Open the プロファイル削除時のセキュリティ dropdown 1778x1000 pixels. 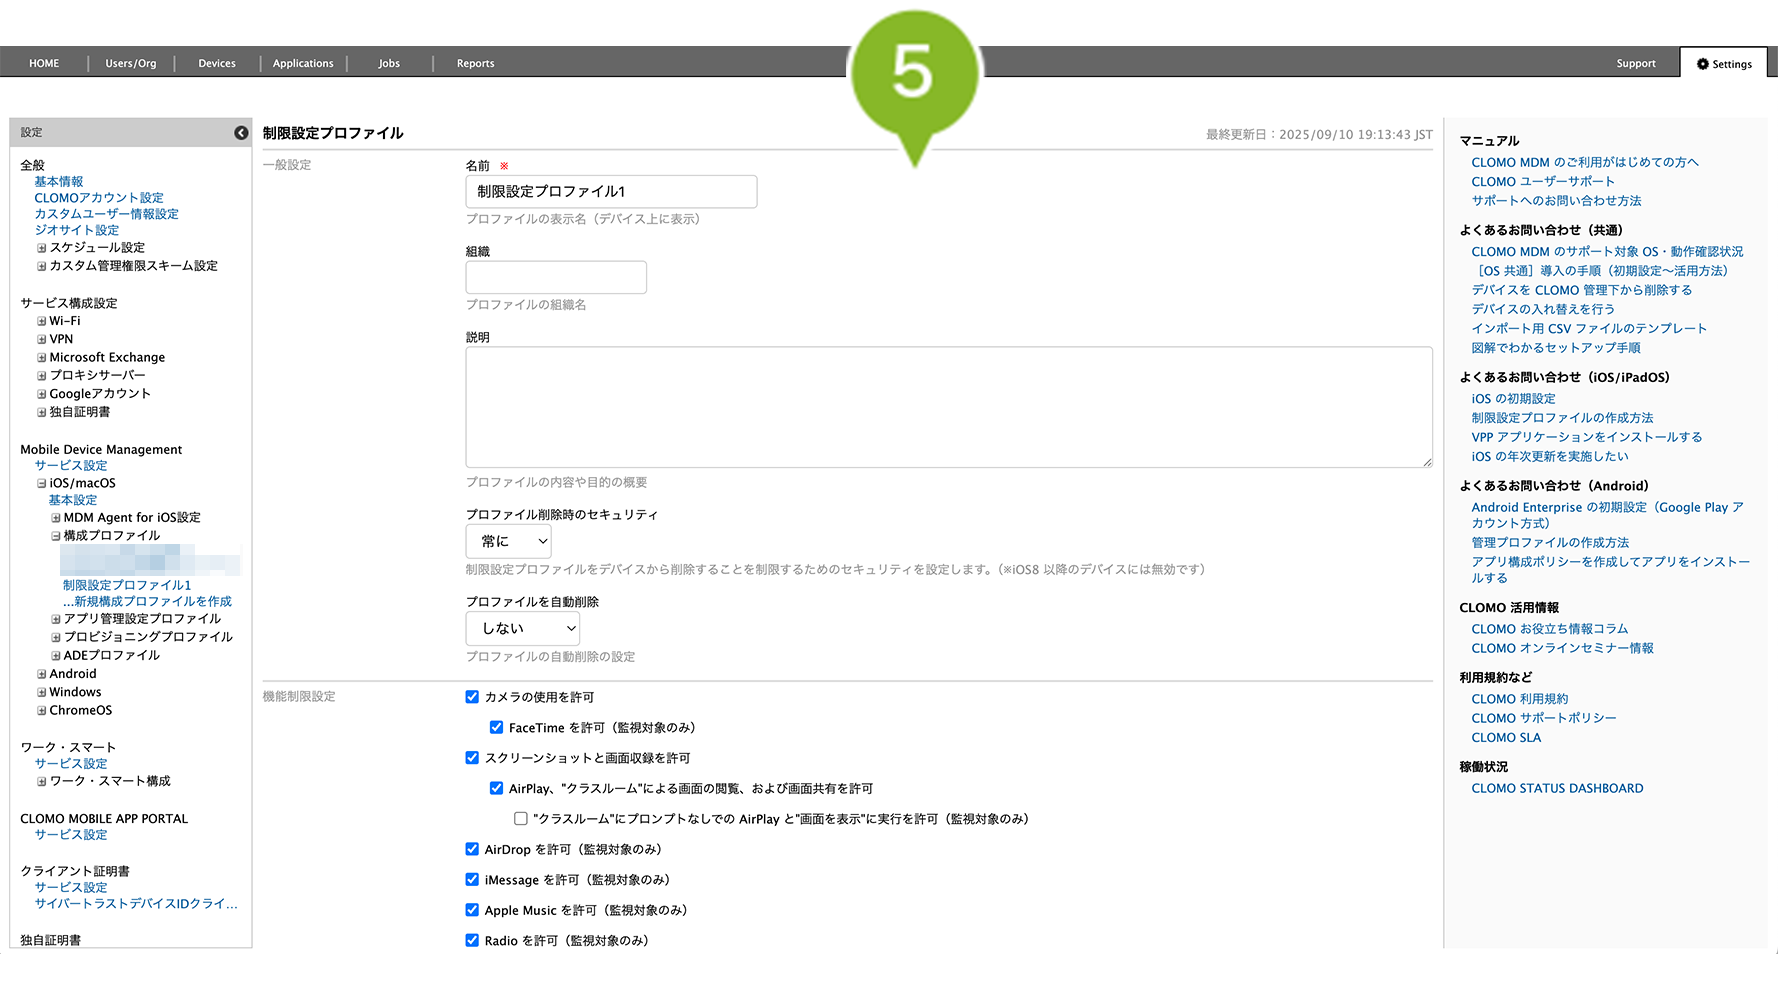[508, 541]
